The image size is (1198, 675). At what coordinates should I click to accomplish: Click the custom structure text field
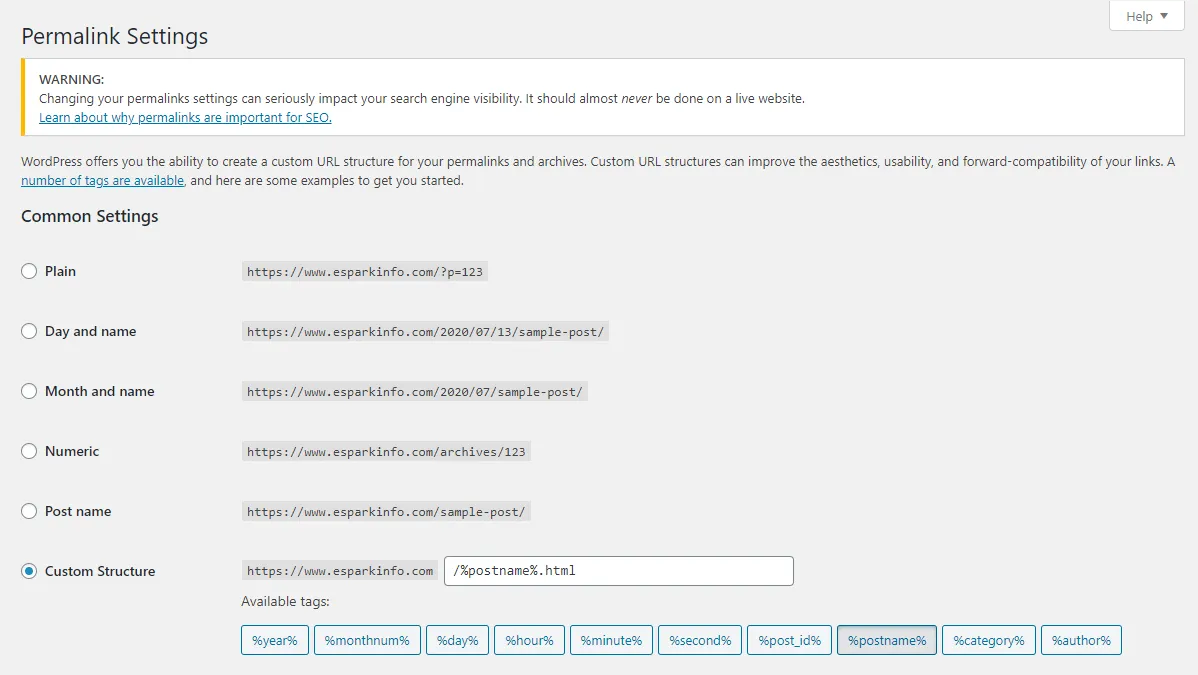pos(618,571)
